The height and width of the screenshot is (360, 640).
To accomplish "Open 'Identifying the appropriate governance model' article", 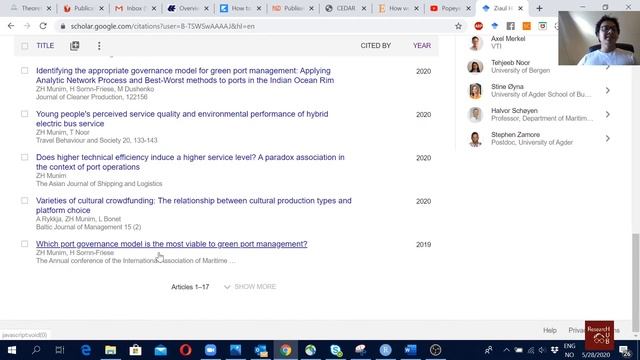I will [x=185, y=76].
